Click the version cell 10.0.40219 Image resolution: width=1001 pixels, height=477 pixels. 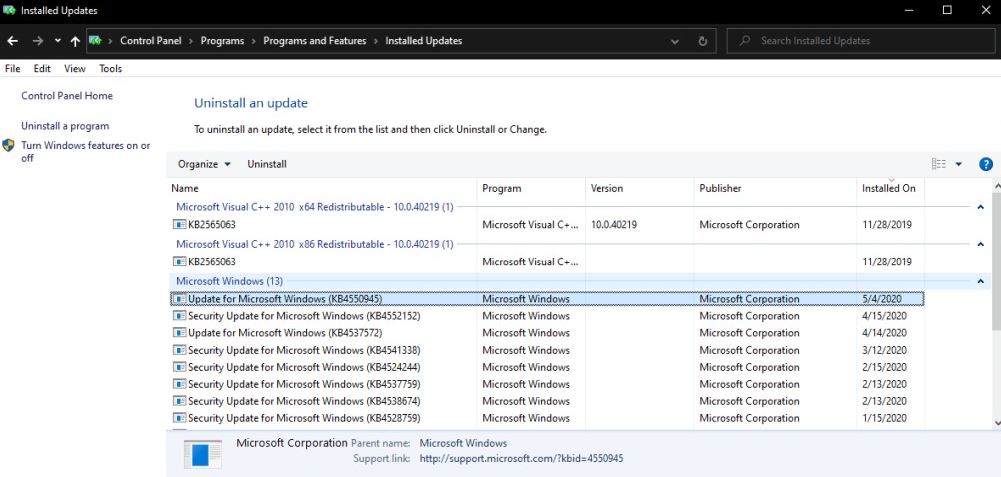coord(613,225)
